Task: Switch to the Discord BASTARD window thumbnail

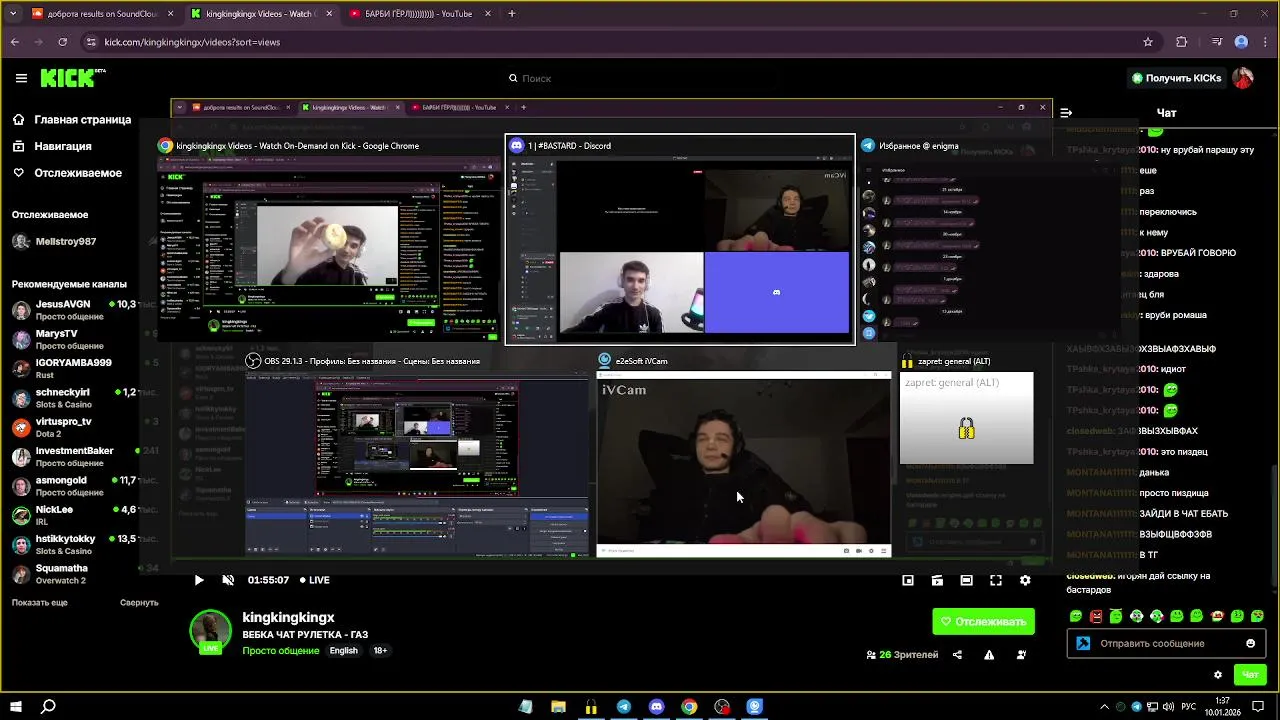Action: pyautogui.click(x=680, y=239)
